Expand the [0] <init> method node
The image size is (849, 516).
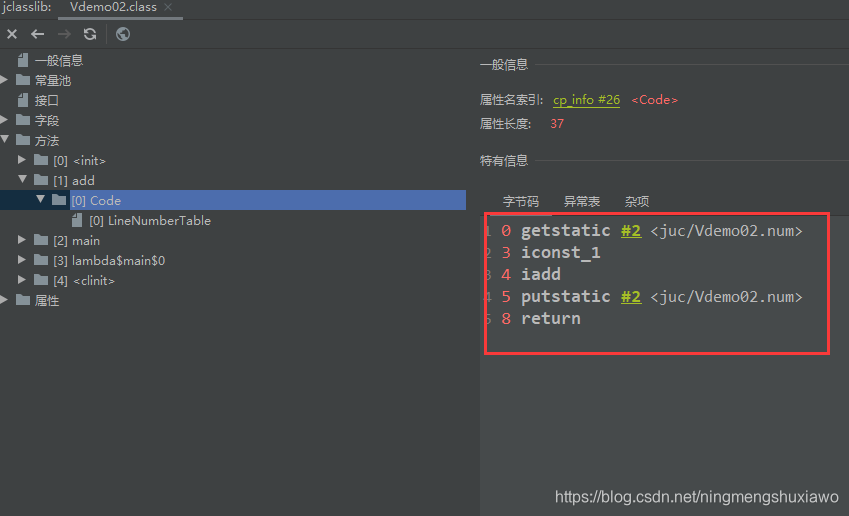pos(22,160)
